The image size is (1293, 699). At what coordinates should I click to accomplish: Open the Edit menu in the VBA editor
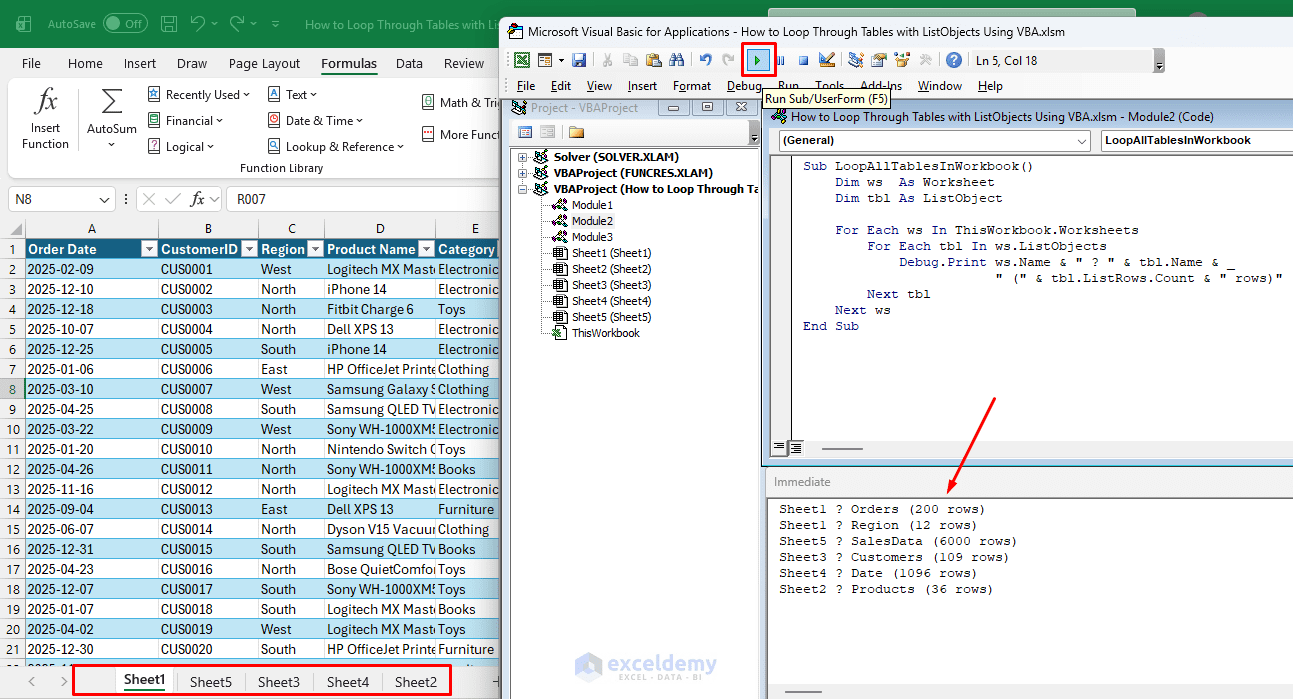click(561, 86)
